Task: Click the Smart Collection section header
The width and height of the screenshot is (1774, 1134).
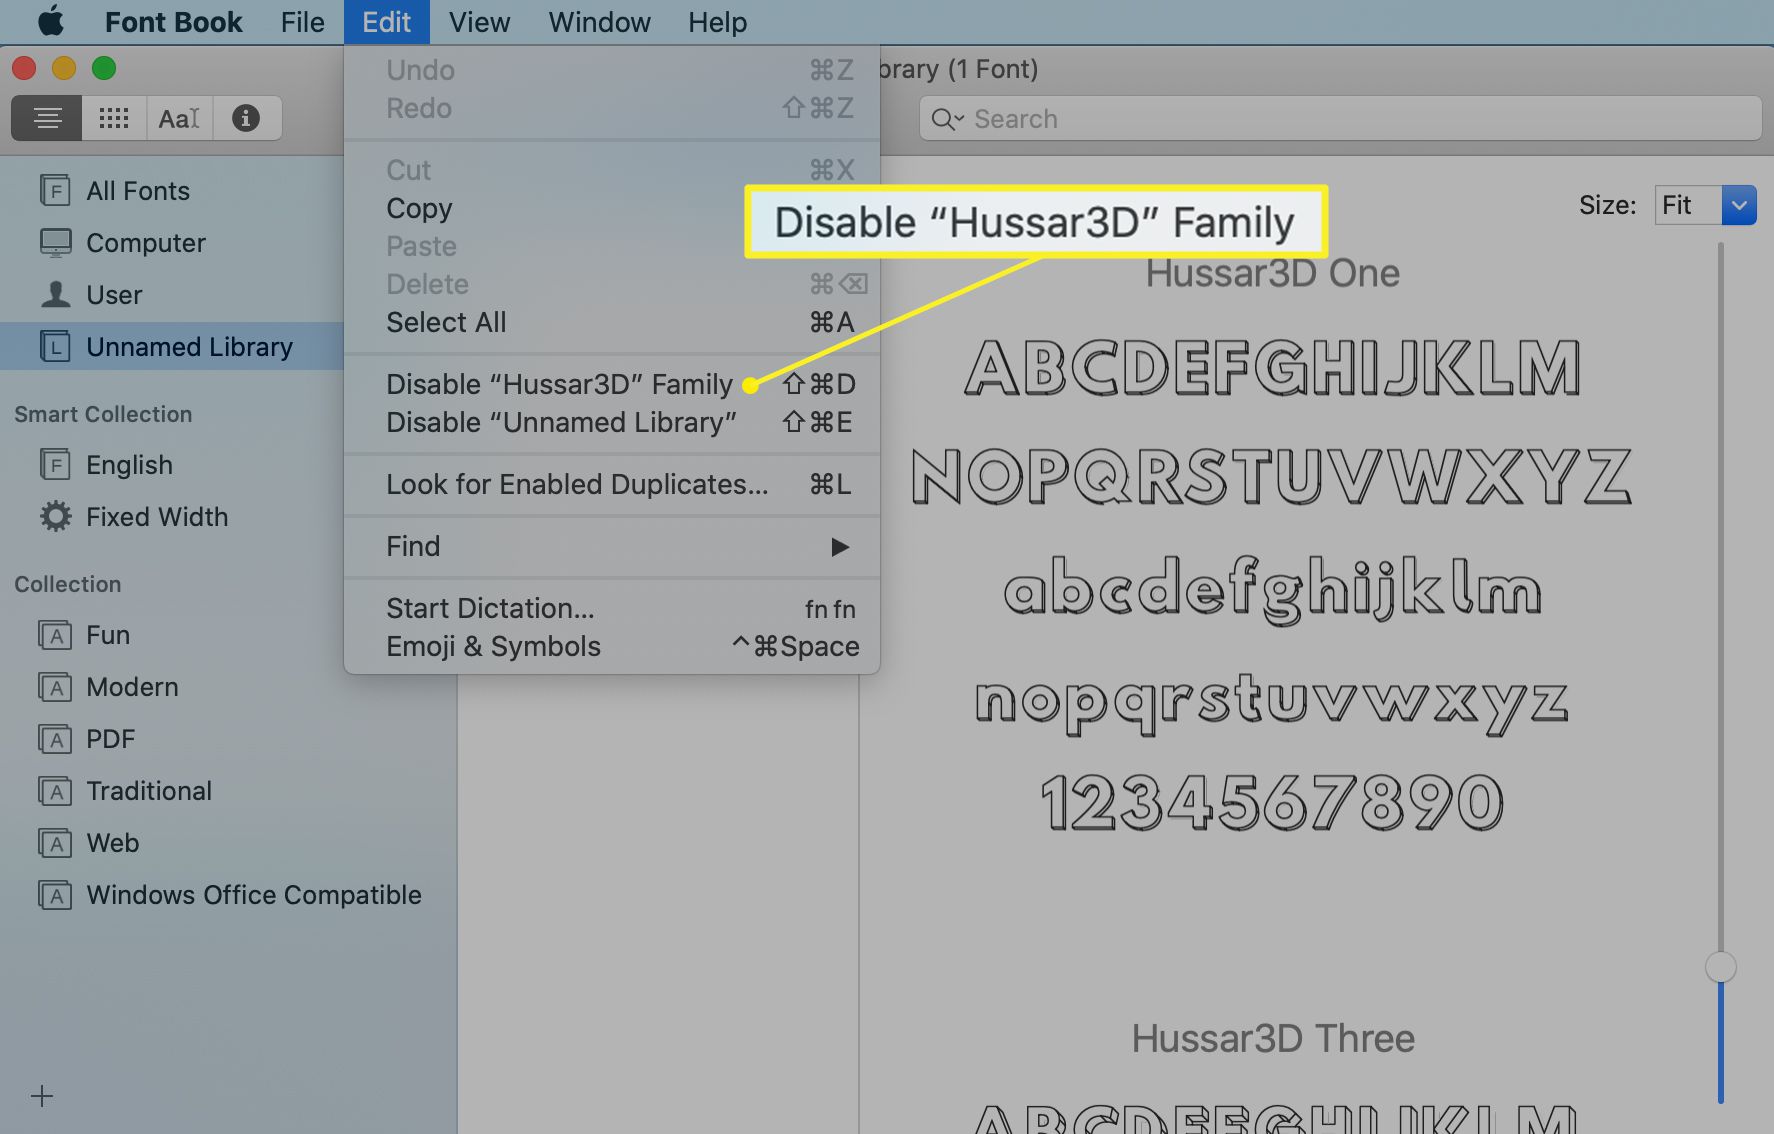Action: click(x=103, y=414)
